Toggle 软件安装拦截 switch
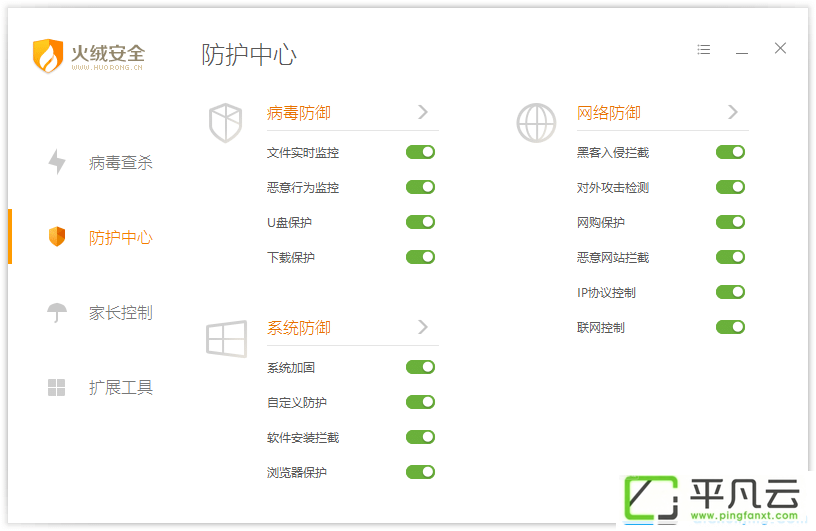Image resolution: width=816 pixels, height=531 pixels. [x=420, y=437]
